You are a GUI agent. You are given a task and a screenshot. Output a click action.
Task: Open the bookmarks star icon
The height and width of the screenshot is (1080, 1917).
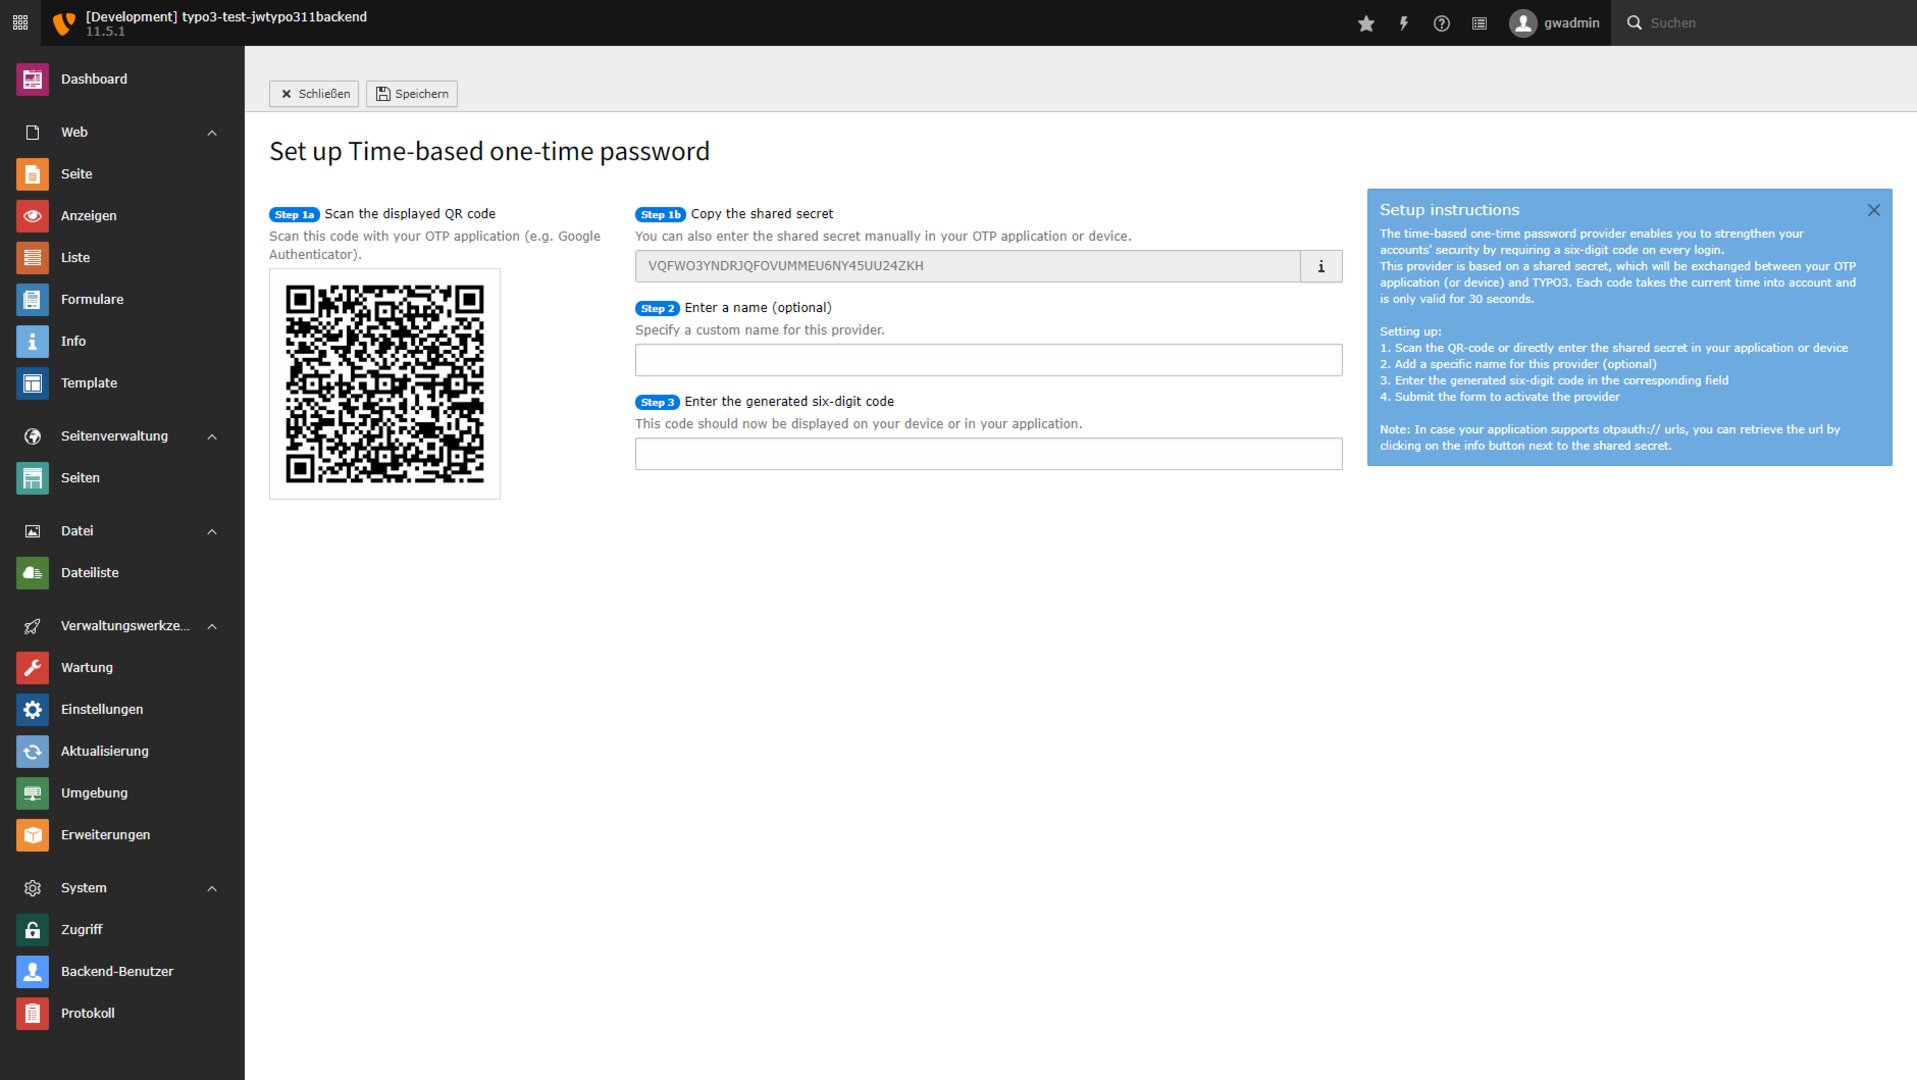coord(1366,23)
